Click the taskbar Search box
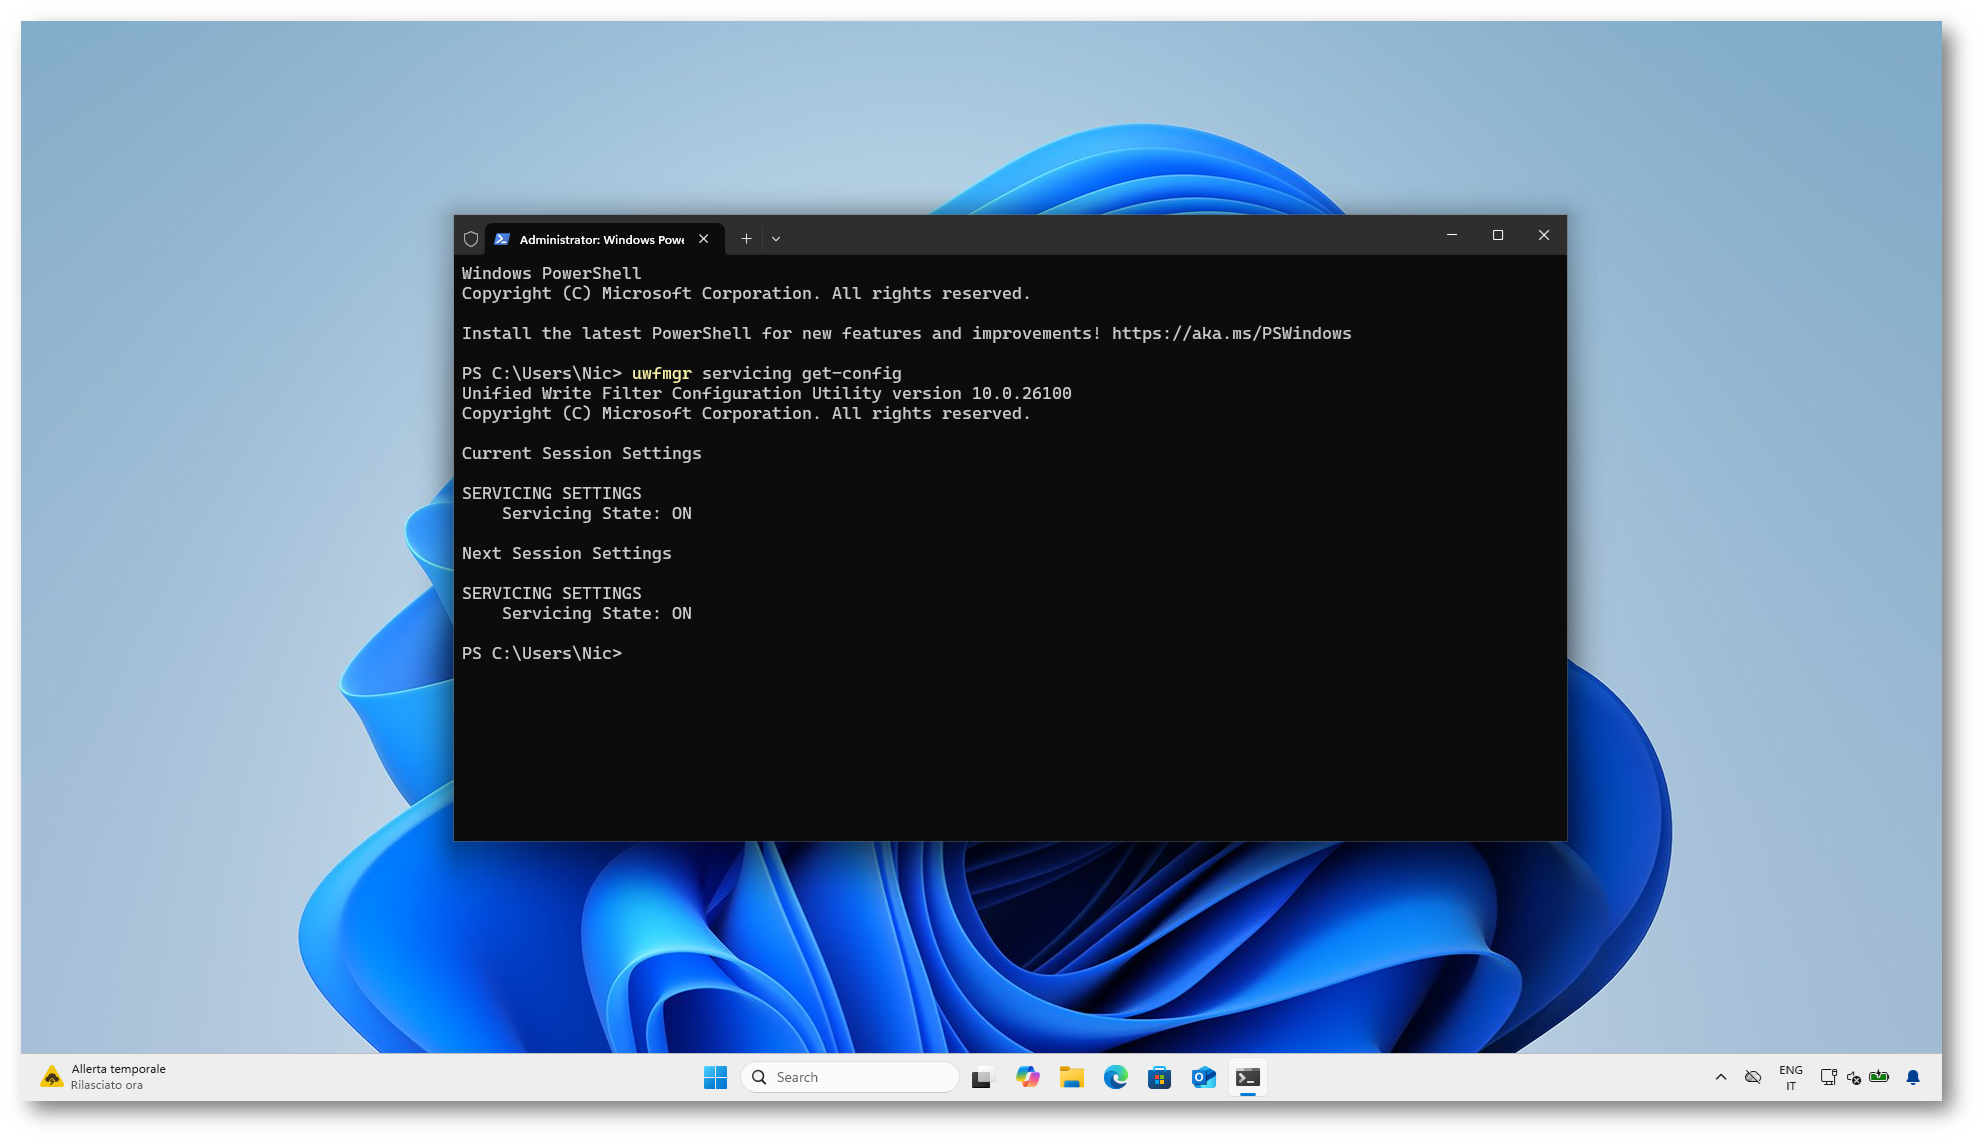 (850, 1077)
